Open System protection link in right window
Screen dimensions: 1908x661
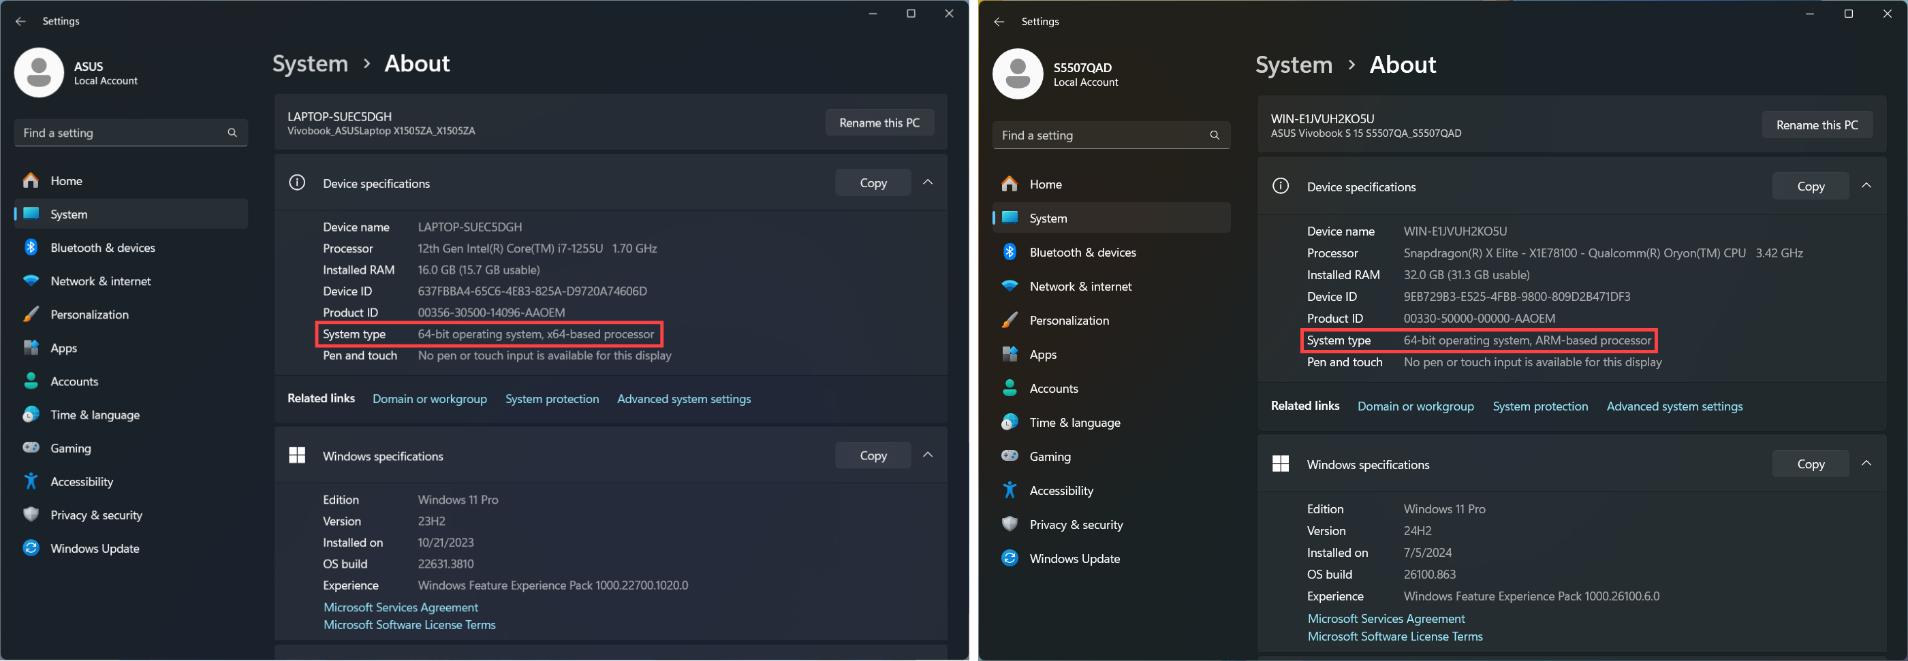pos(1540,406)
